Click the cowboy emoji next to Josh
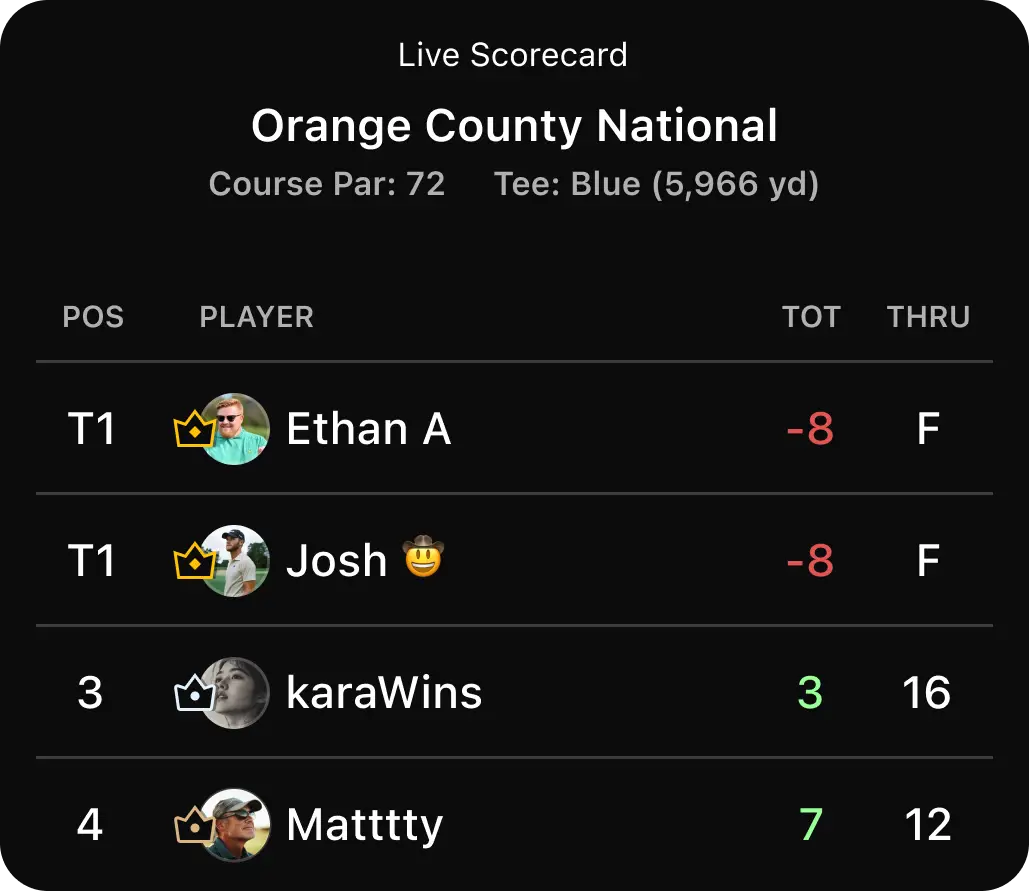 point(423,556)
